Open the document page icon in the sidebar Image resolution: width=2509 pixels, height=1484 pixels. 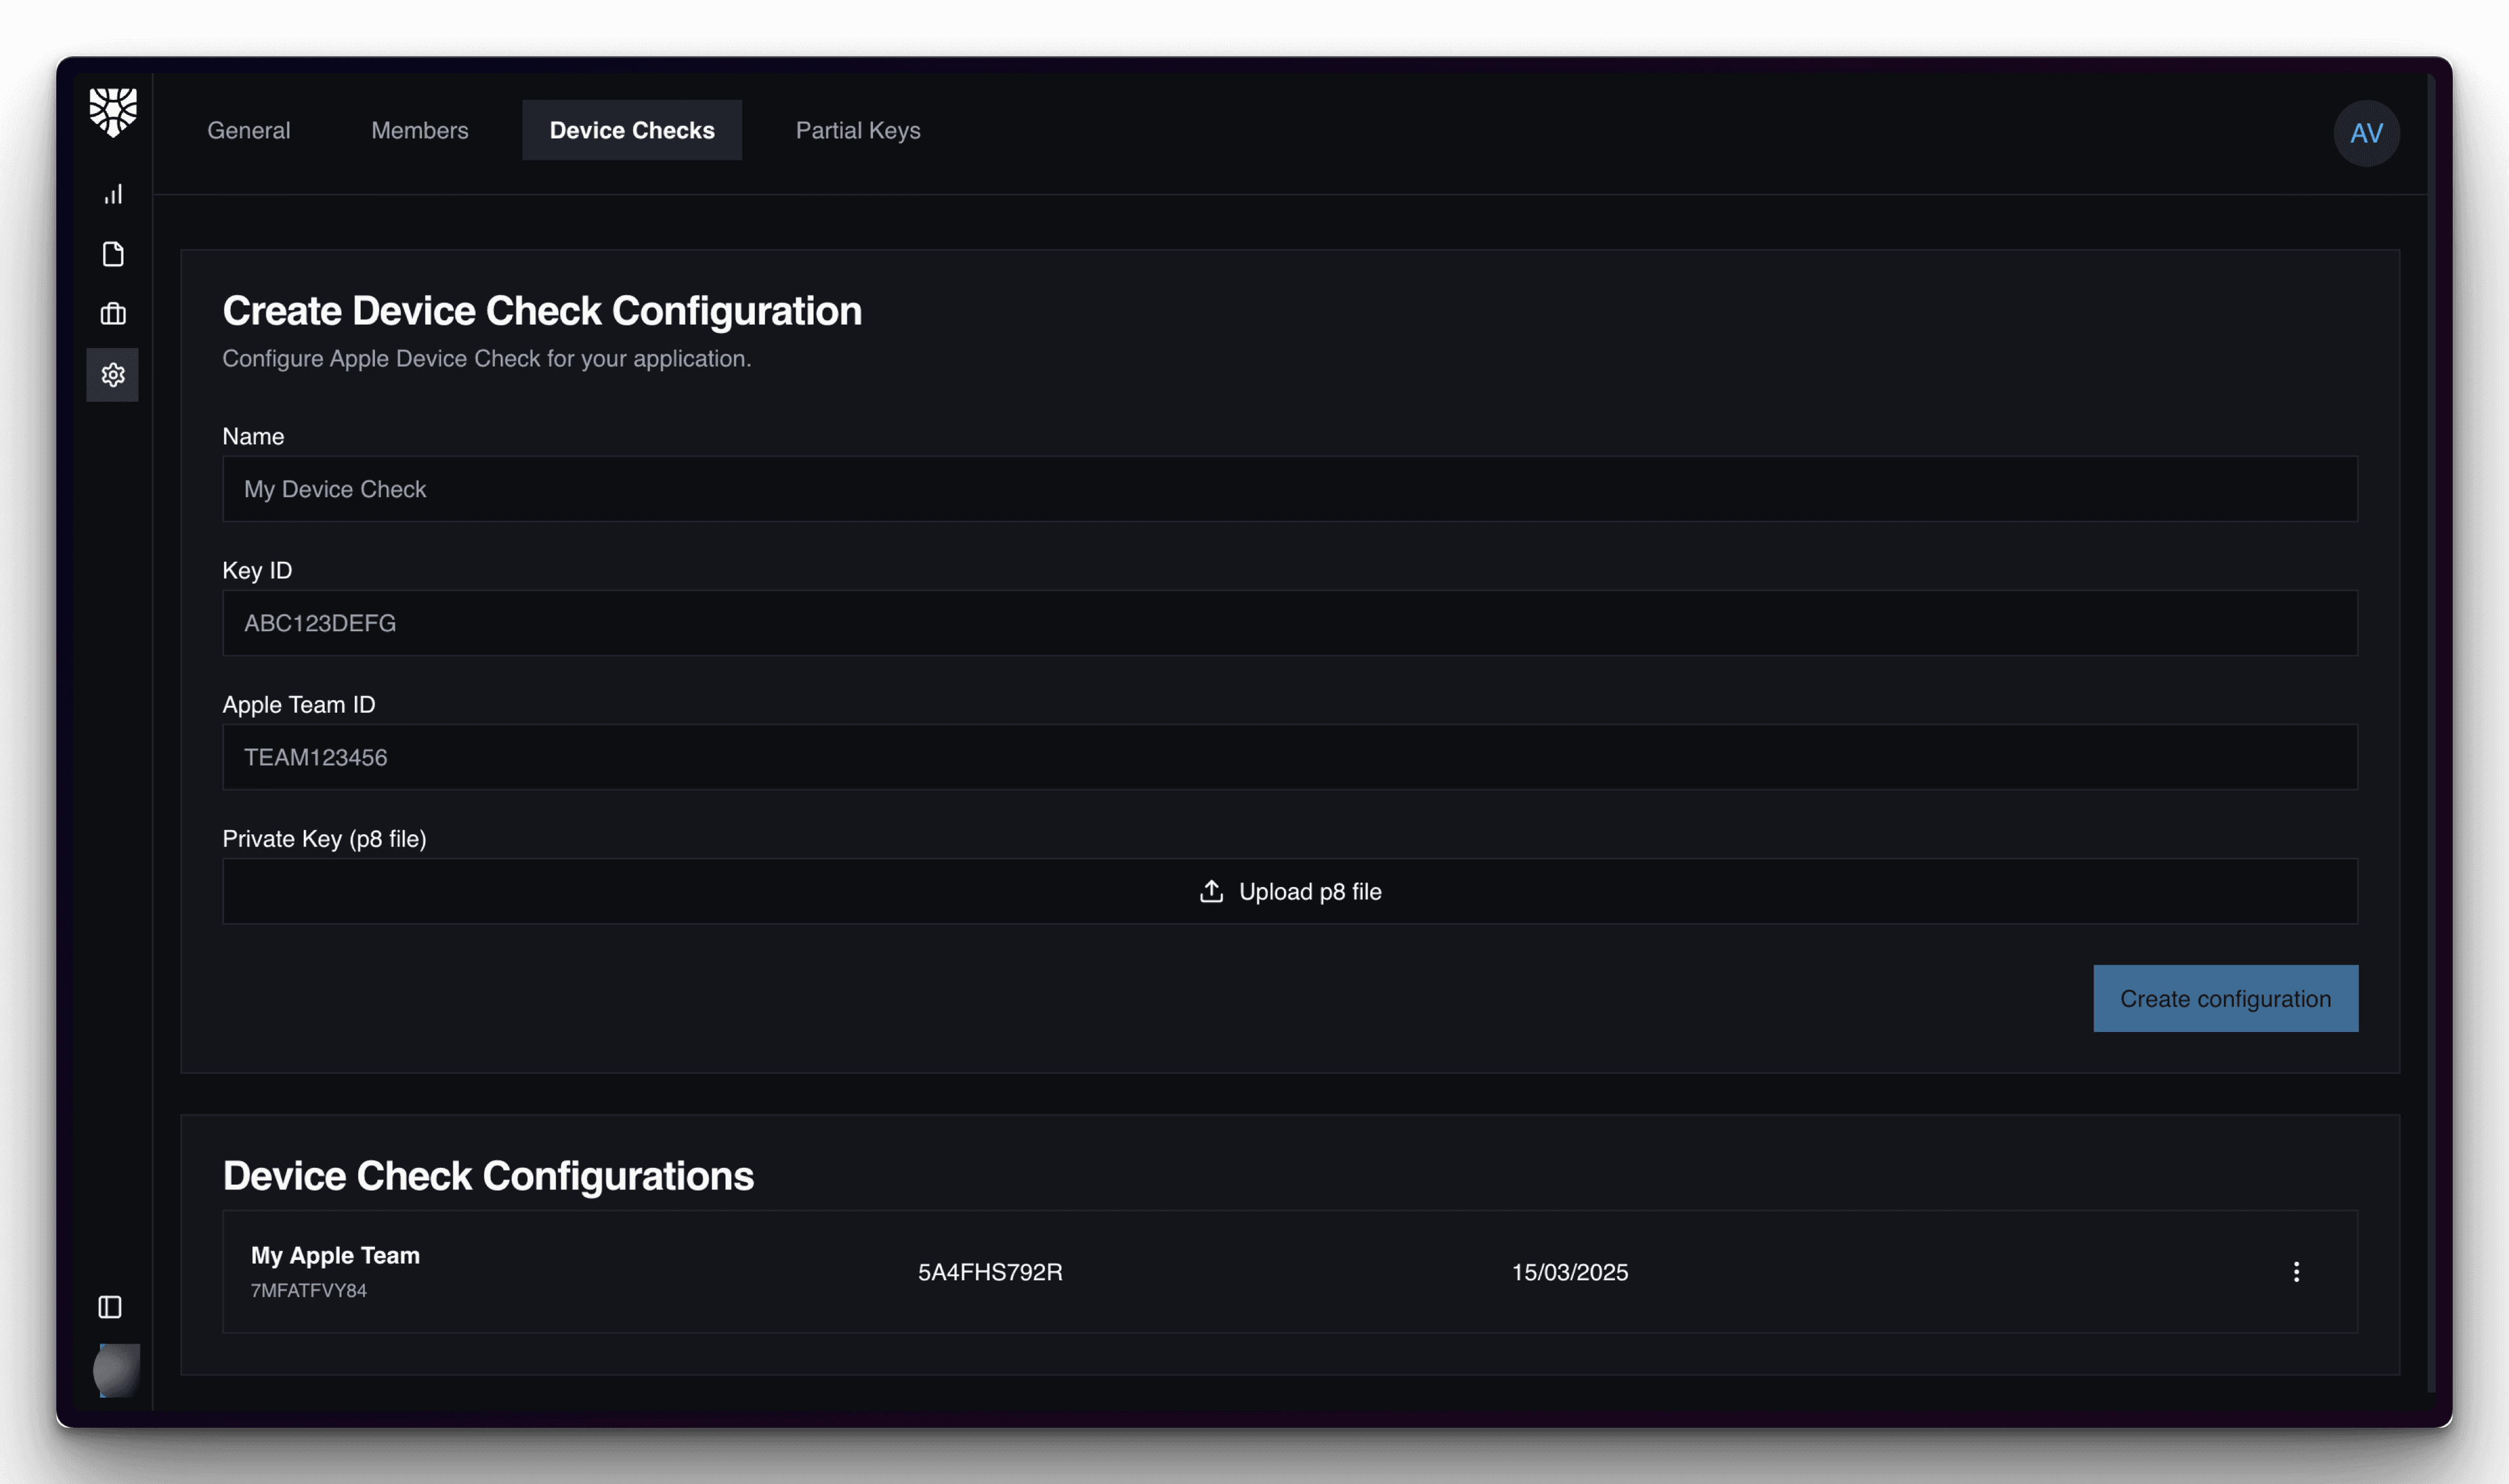click(113, 254)
